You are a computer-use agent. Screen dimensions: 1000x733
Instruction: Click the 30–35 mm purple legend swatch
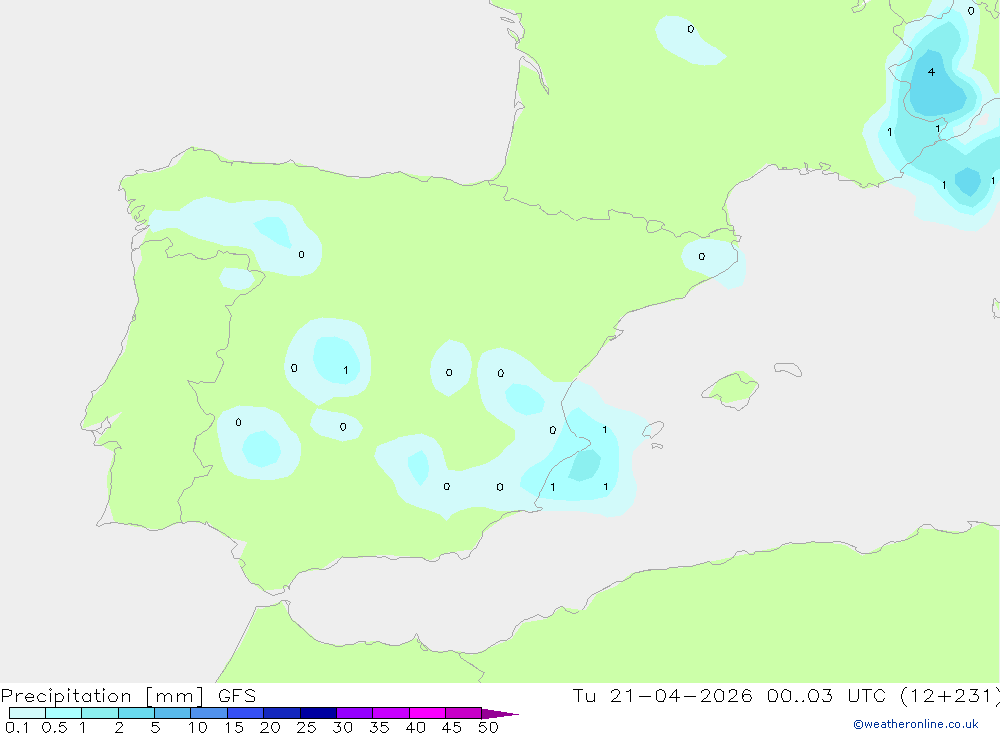coord(355,713)
